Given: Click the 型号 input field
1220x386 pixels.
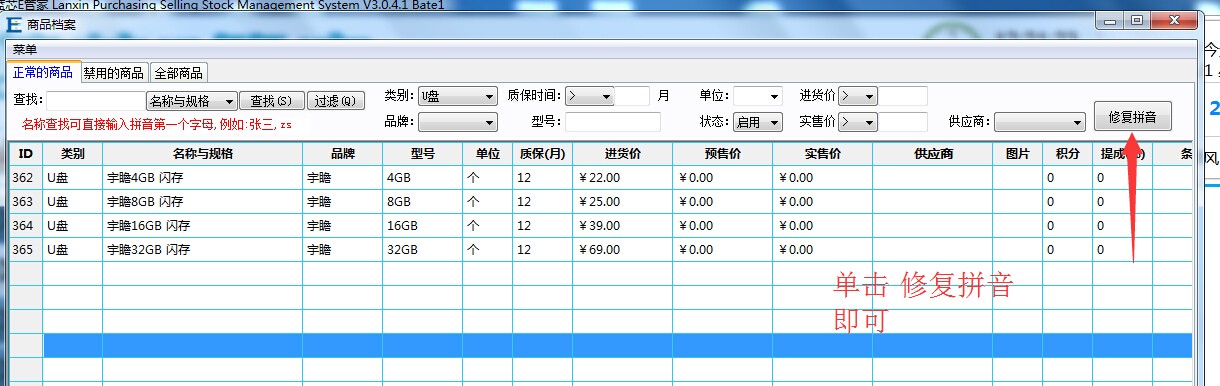Looking at the screenshot, I should [613, 122].
